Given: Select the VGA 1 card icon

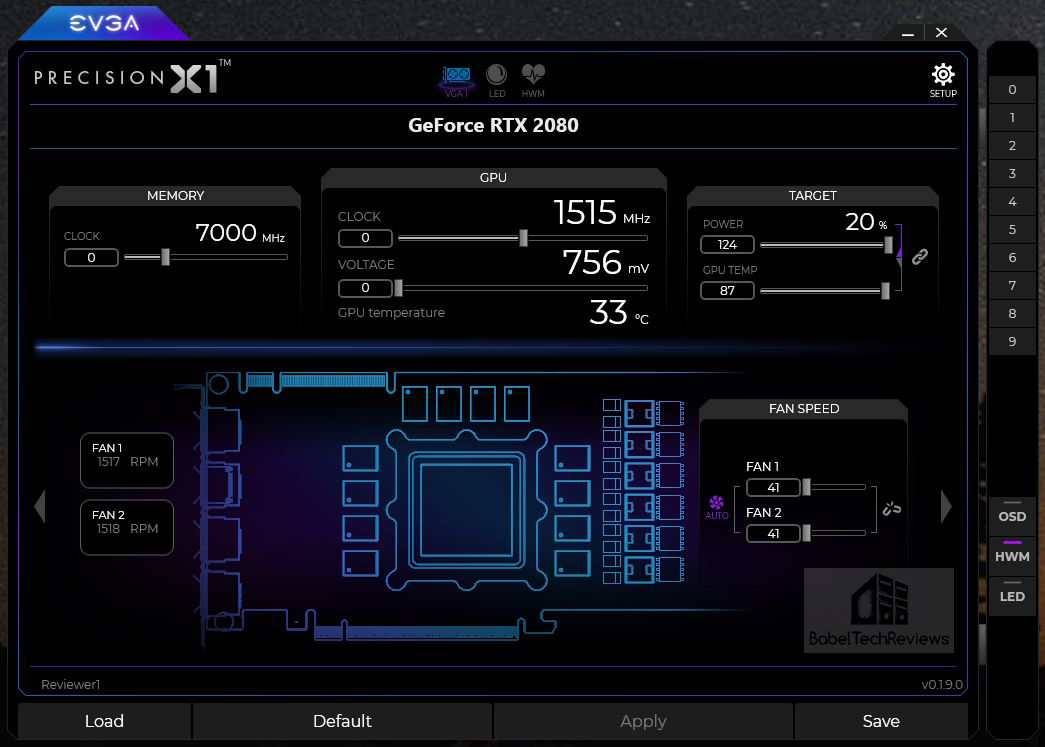Looking at the screenshot, I should (x=457, y=81).
